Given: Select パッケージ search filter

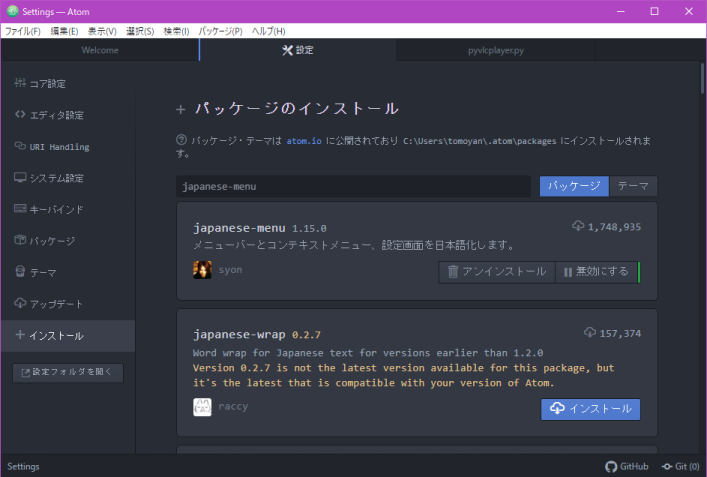Looking at the screenshot, I should [x=574, y=186].
